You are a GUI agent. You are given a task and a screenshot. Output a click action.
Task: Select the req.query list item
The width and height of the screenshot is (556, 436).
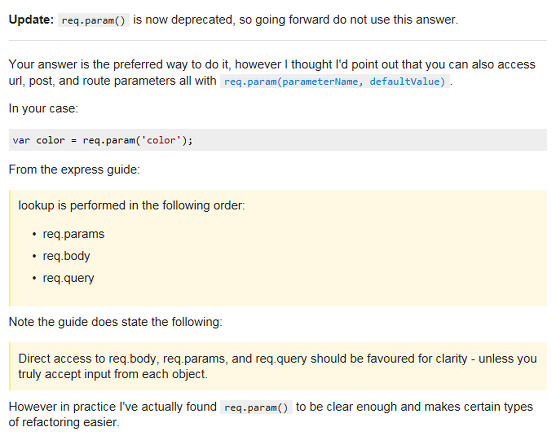pos(68,278)
